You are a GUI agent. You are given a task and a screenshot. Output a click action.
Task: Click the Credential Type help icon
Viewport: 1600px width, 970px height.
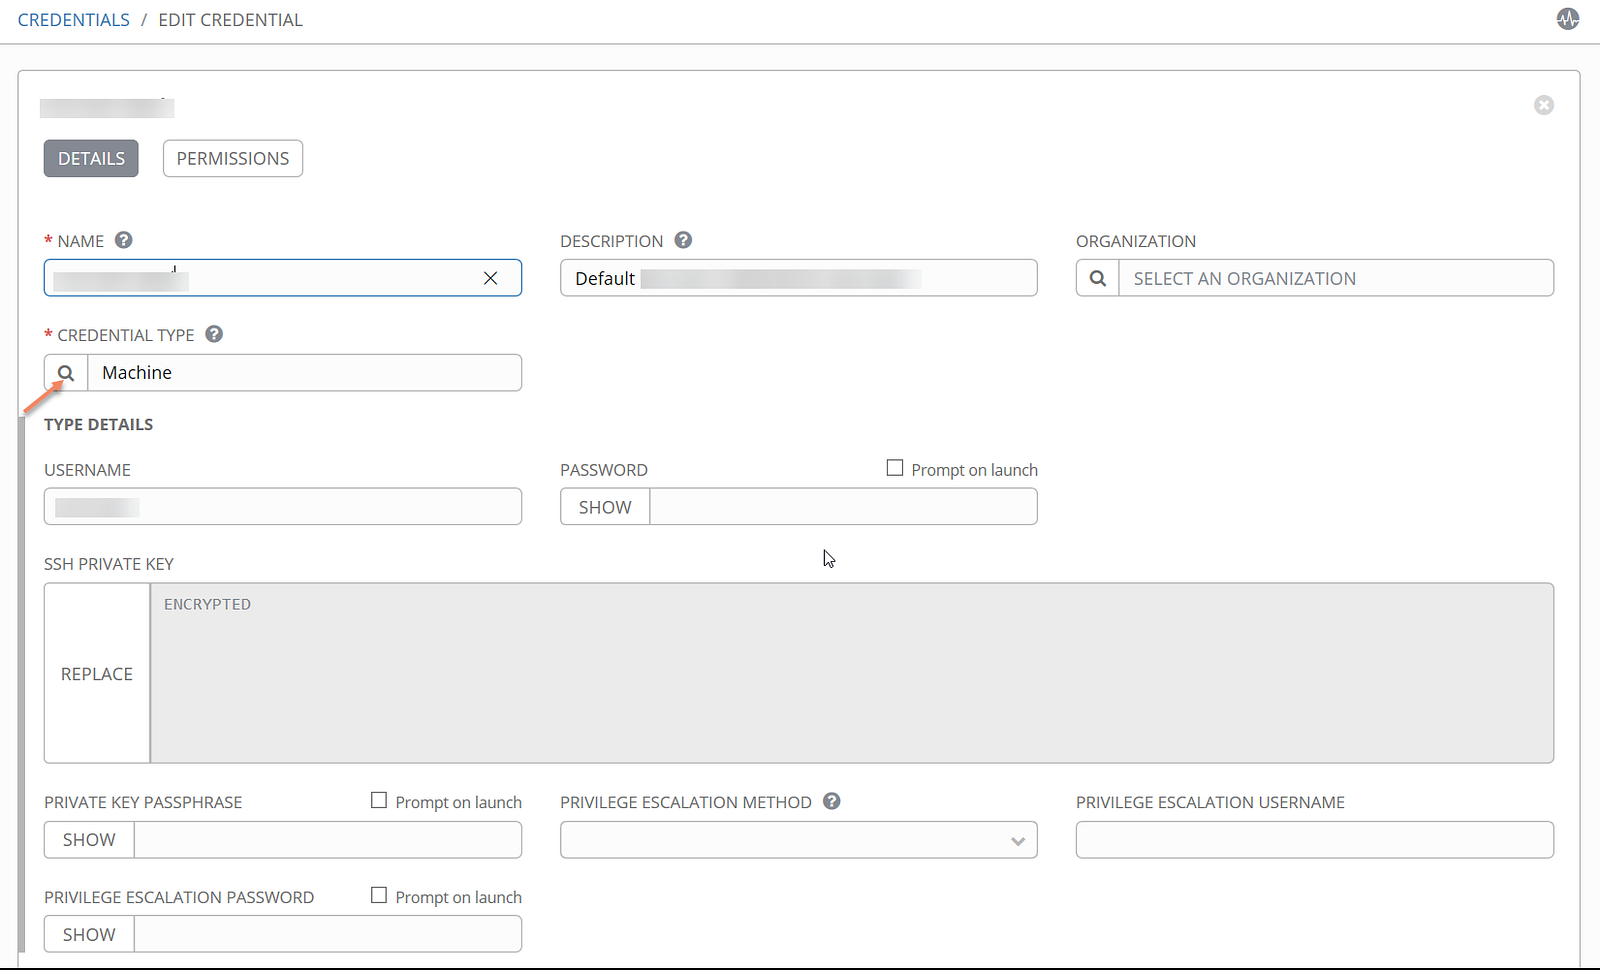pos(214,334)
